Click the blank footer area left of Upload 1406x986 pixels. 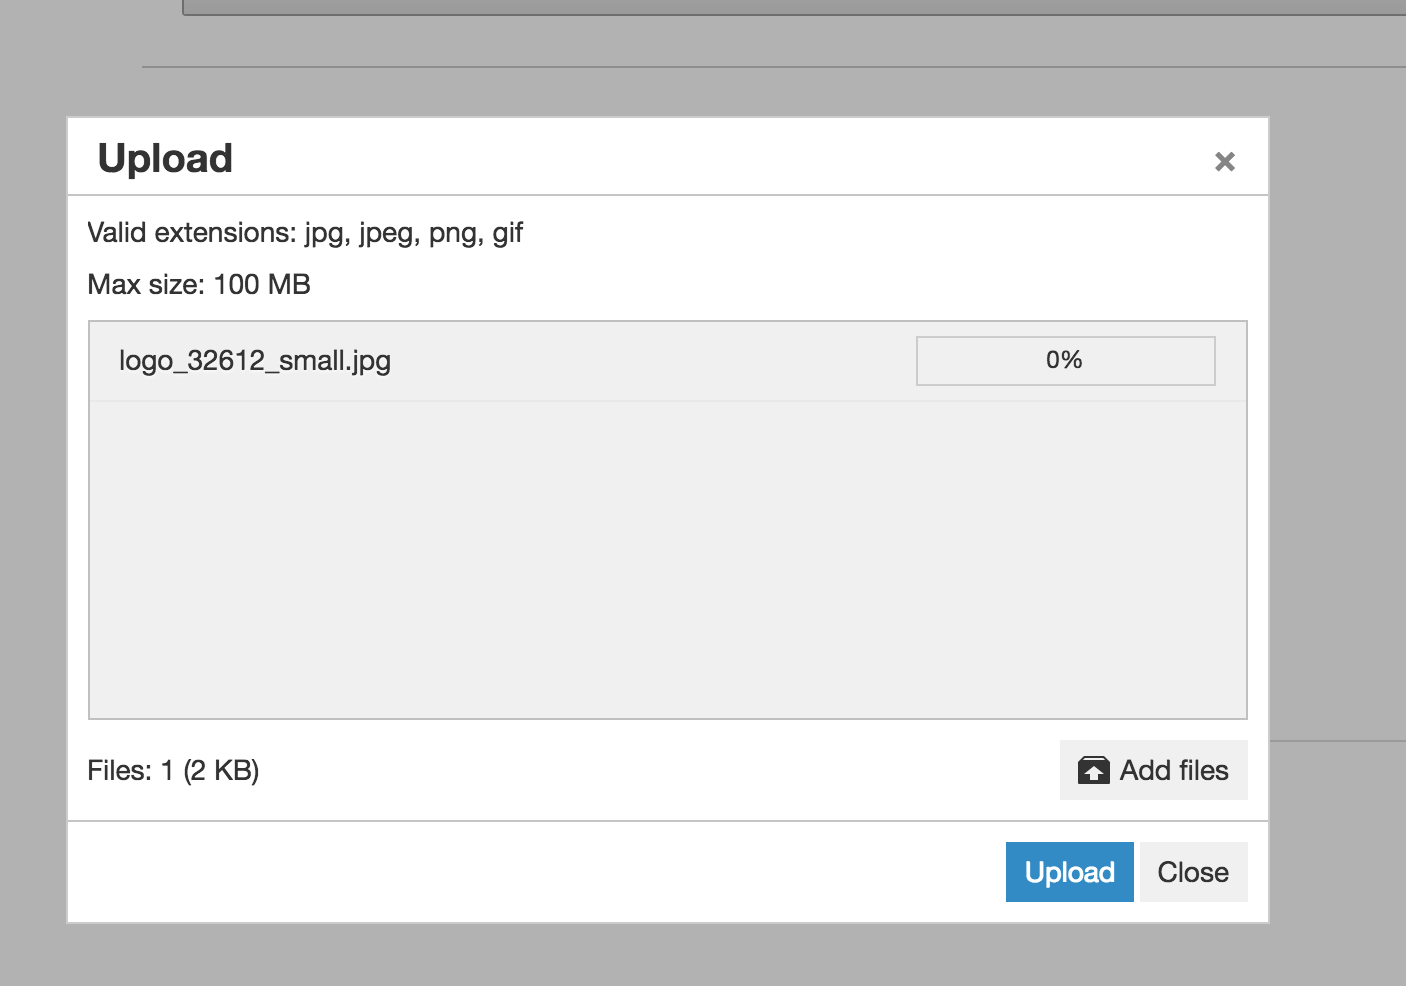coord(530,872)
